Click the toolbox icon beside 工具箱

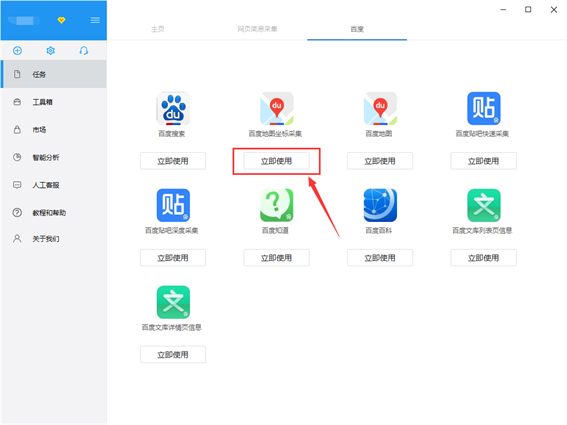(17, 102)
